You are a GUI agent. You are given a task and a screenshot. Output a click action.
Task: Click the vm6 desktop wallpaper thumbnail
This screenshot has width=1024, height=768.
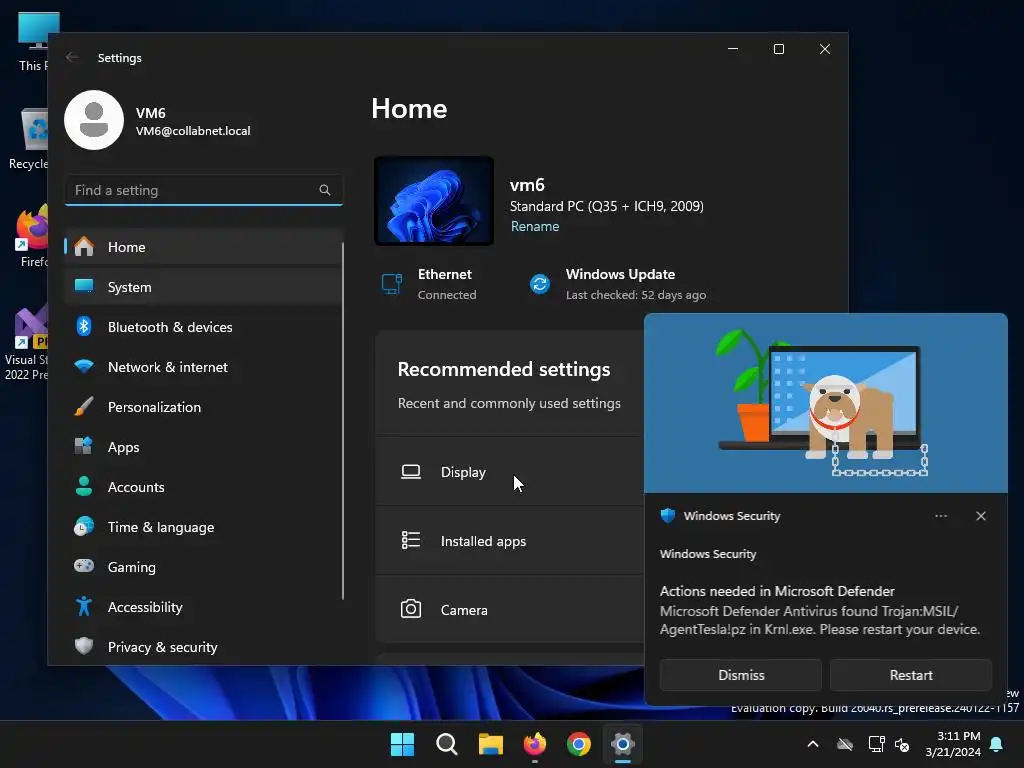tap(434, 200)
